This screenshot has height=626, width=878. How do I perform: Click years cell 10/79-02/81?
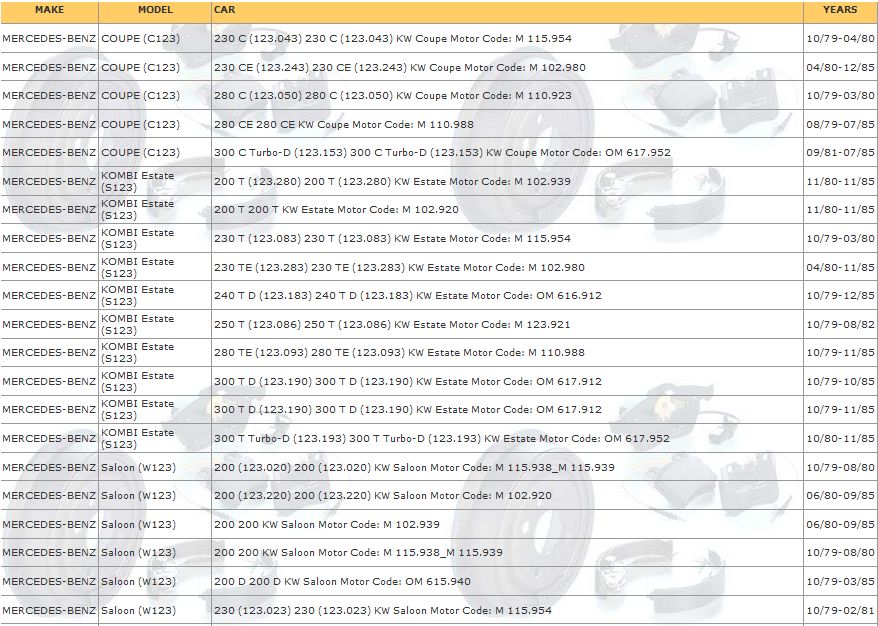(840, 611)
